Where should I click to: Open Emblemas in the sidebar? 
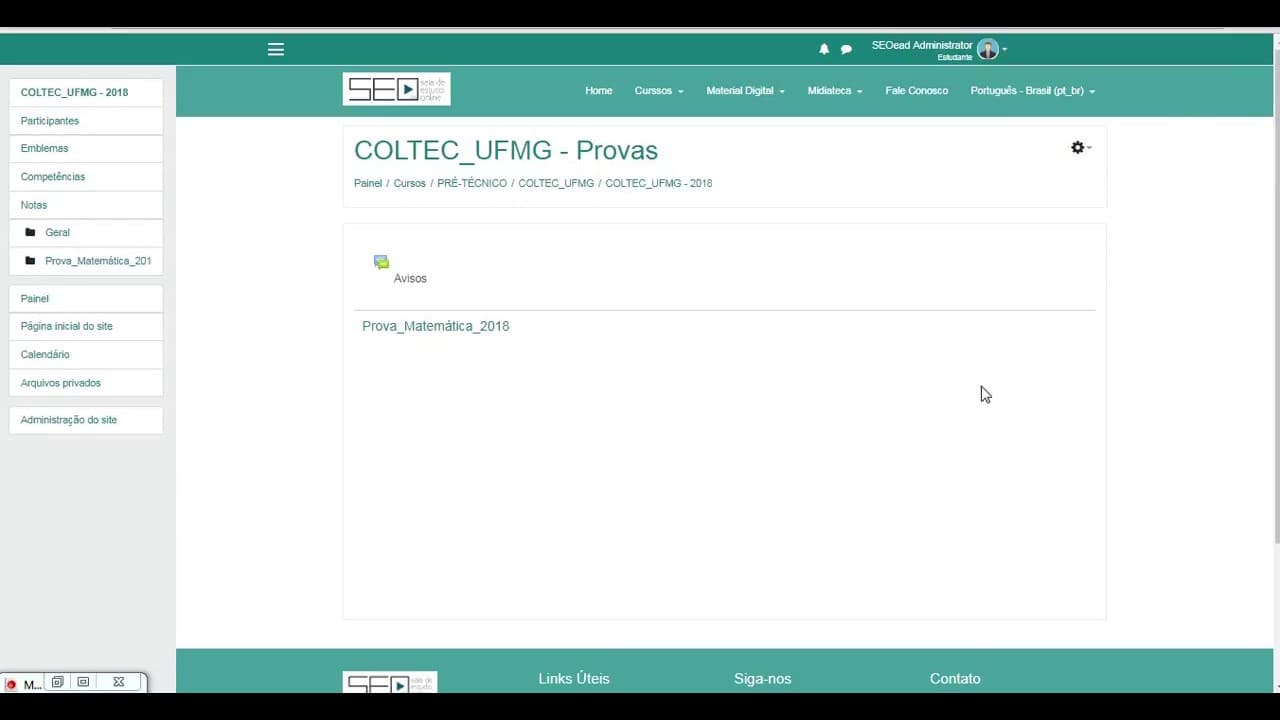86,148
